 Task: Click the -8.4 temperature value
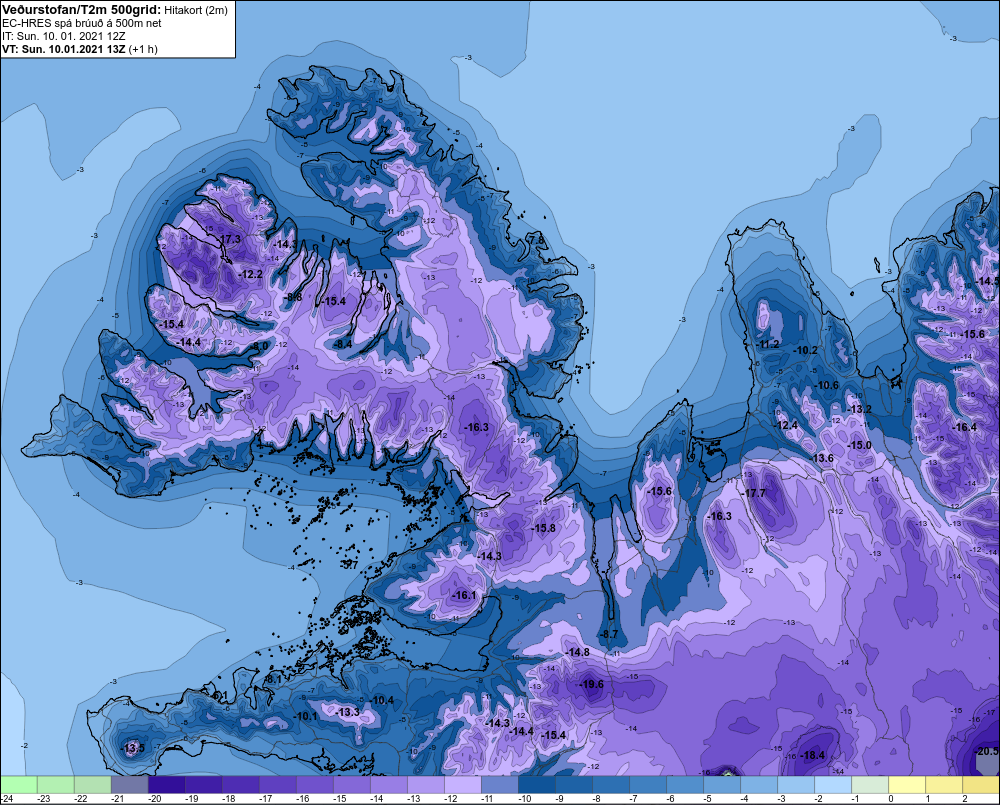pos(343,344)
